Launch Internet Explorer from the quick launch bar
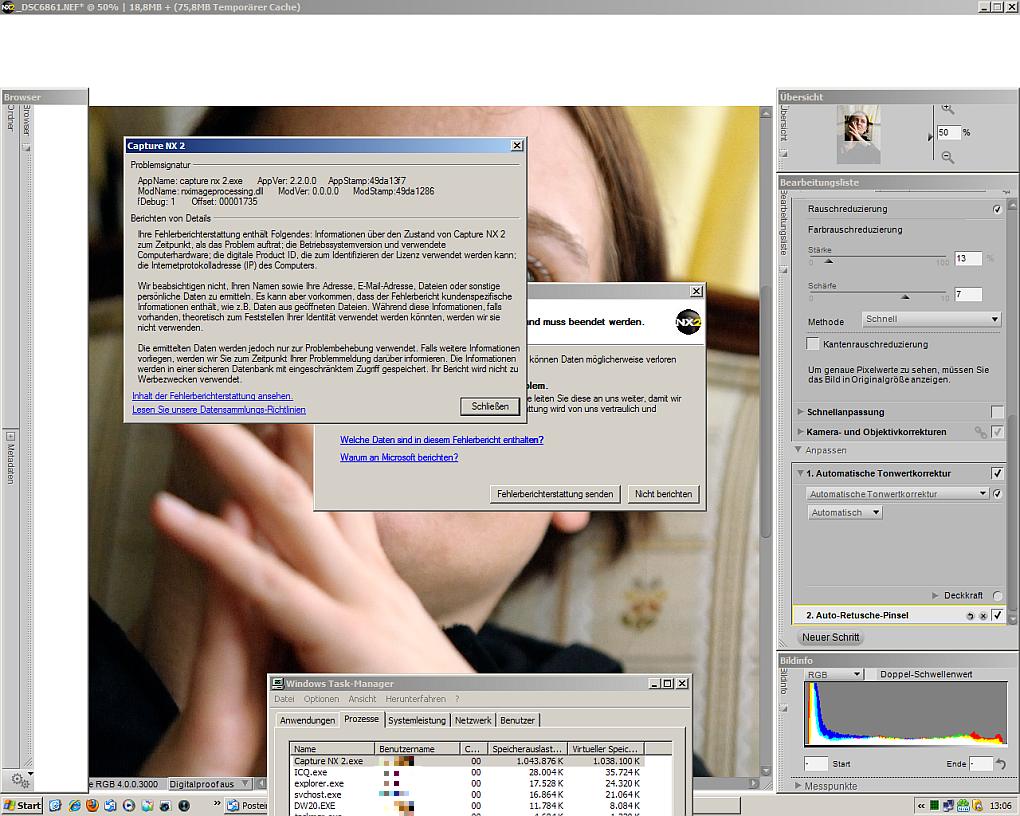The width and height of the screenshot is (1020, 816). pos(74,806)
